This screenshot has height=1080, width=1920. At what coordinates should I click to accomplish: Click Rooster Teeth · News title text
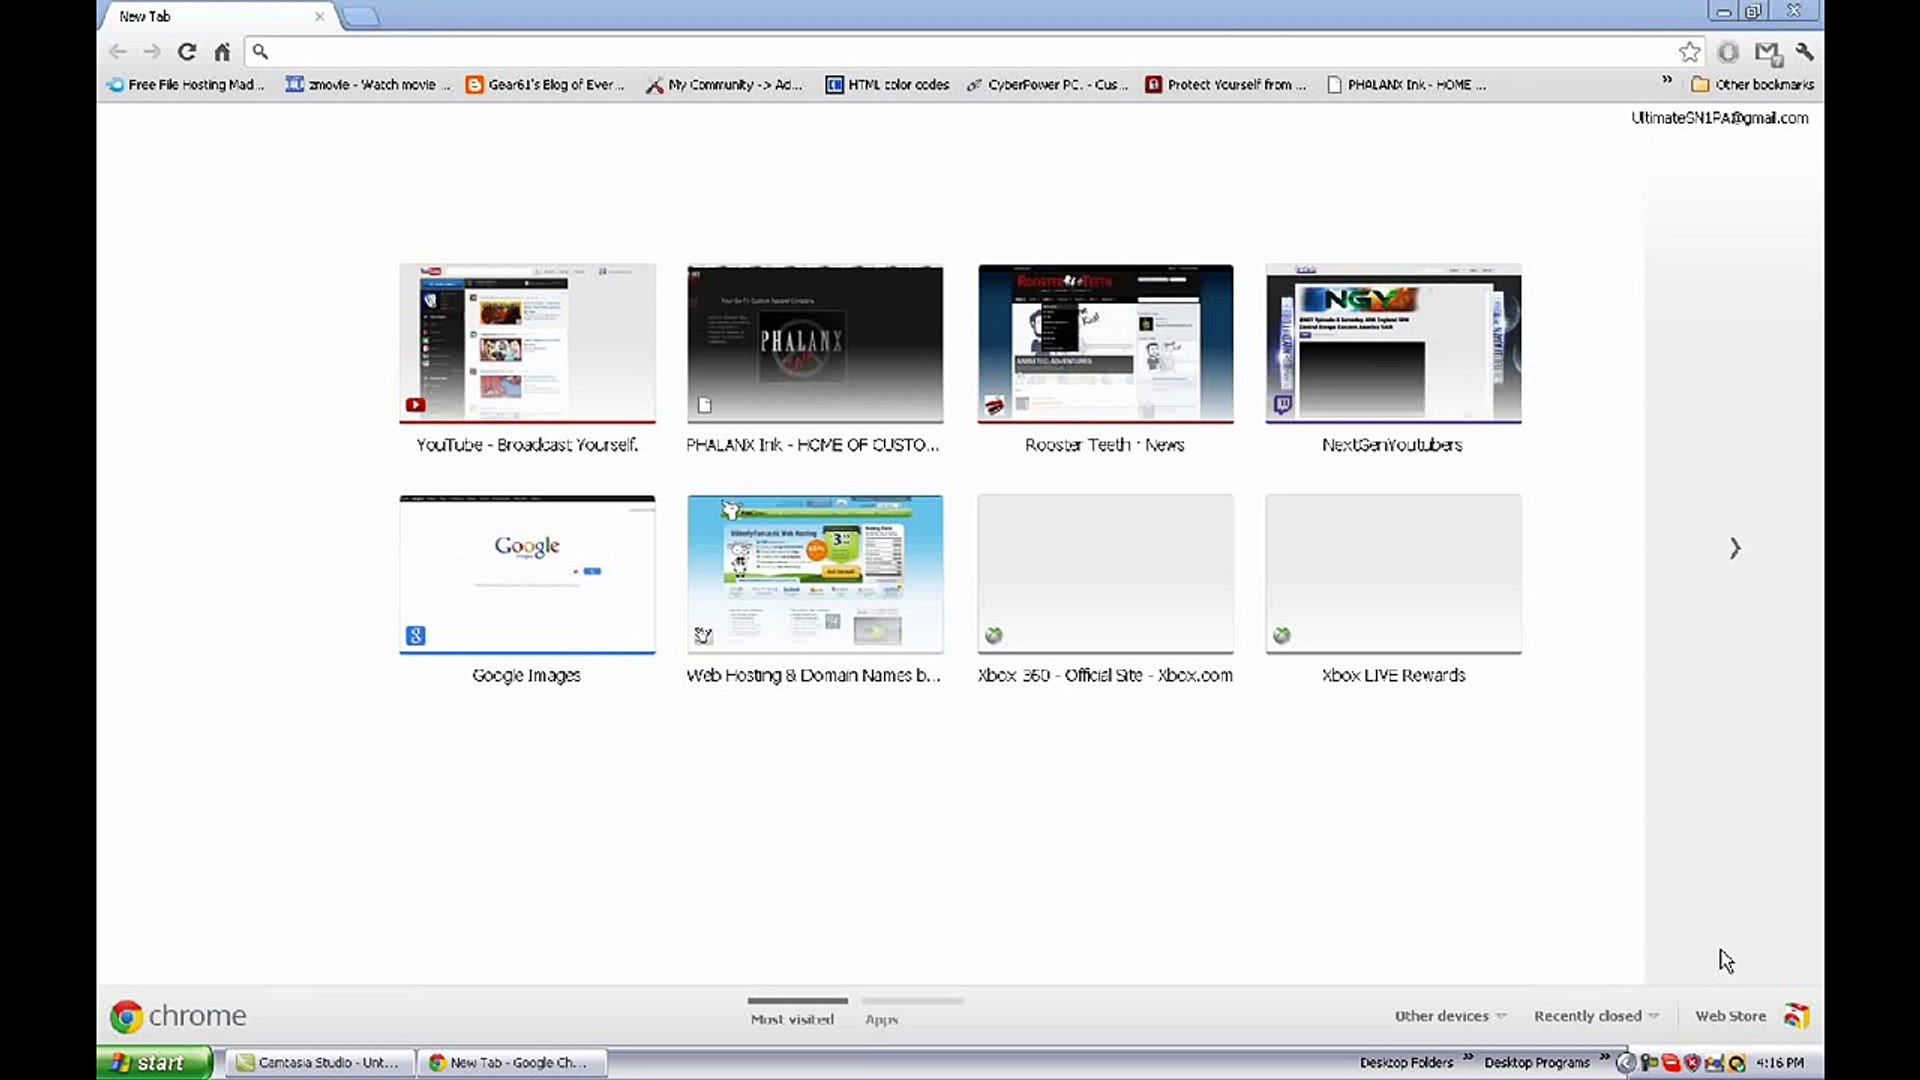coord(1105,445)
